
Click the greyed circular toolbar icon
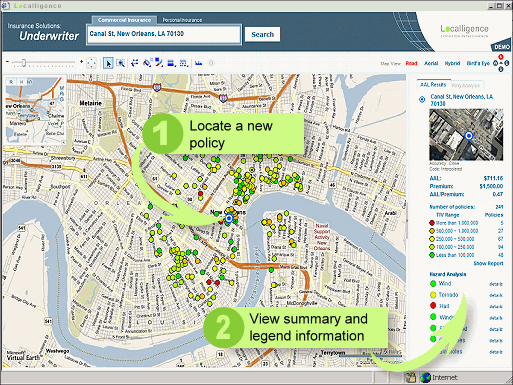click(211, 63)
